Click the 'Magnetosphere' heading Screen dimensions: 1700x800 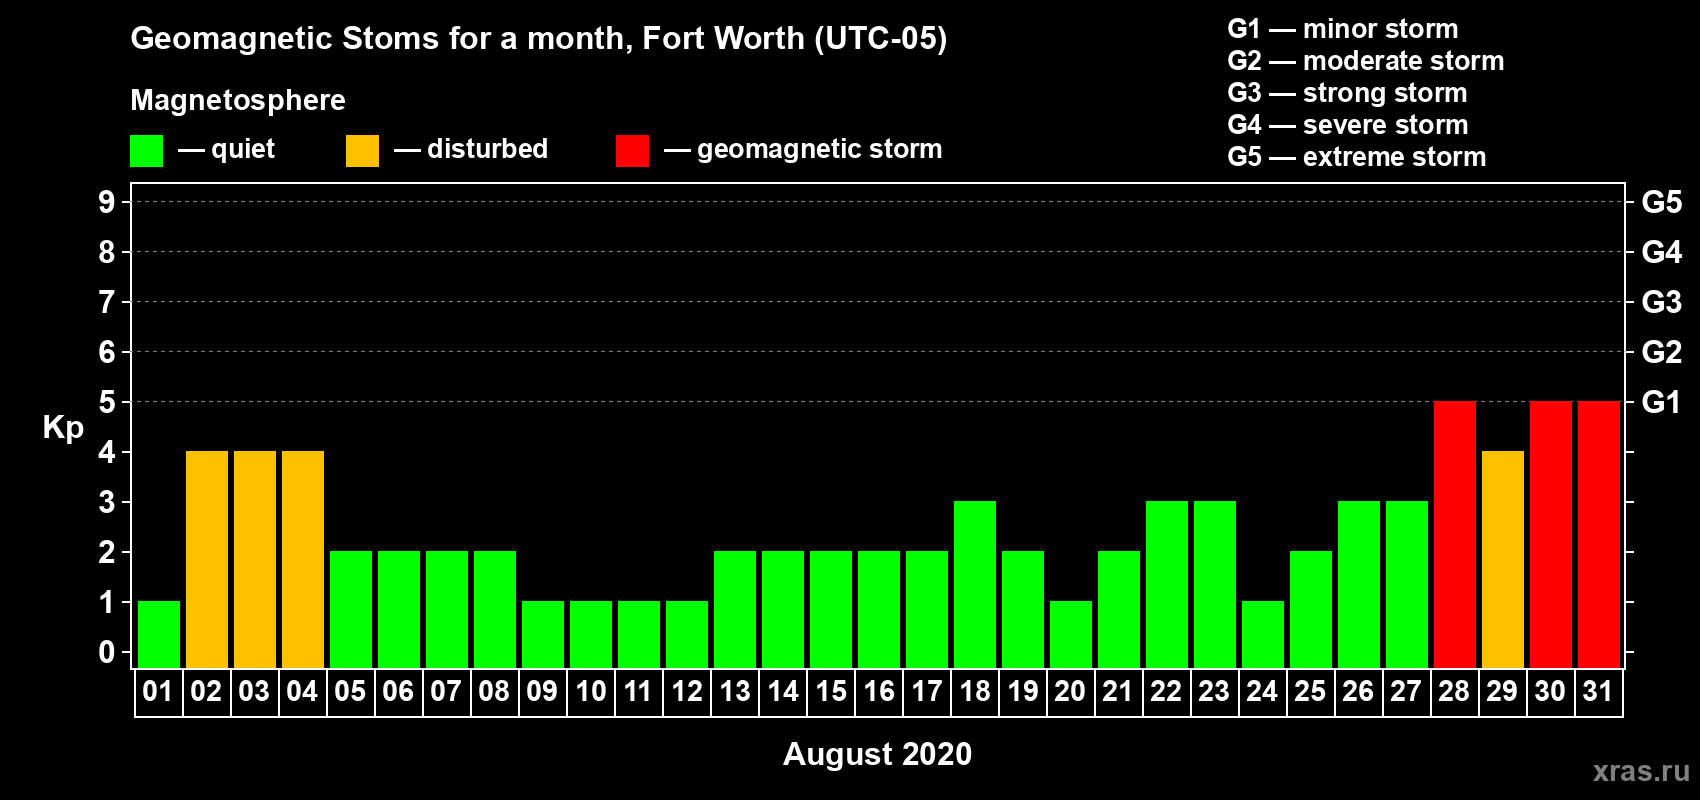pyautogui.click(x=238, y=101)
